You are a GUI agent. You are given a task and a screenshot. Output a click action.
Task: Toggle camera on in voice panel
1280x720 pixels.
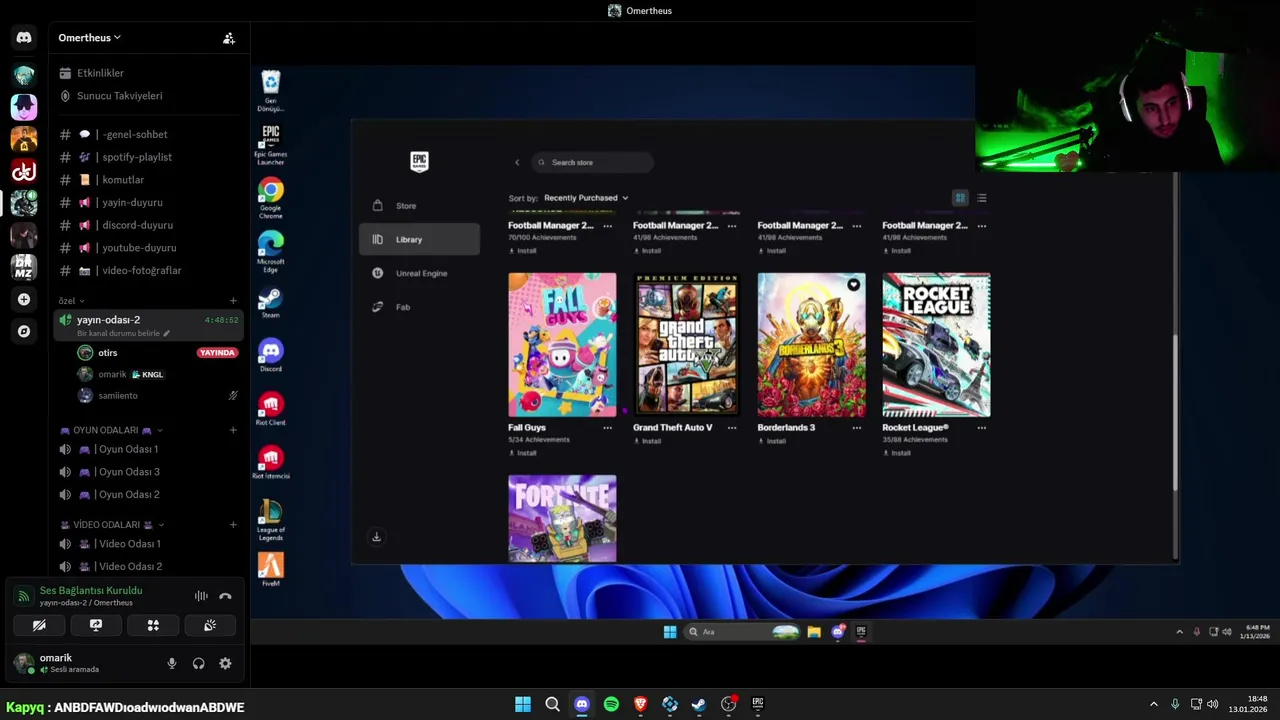39,625
